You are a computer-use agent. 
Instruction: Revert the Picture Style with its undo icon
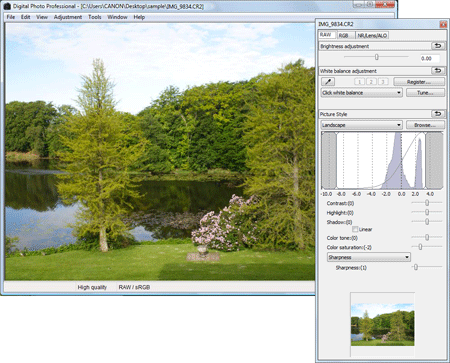pos(438,114)
